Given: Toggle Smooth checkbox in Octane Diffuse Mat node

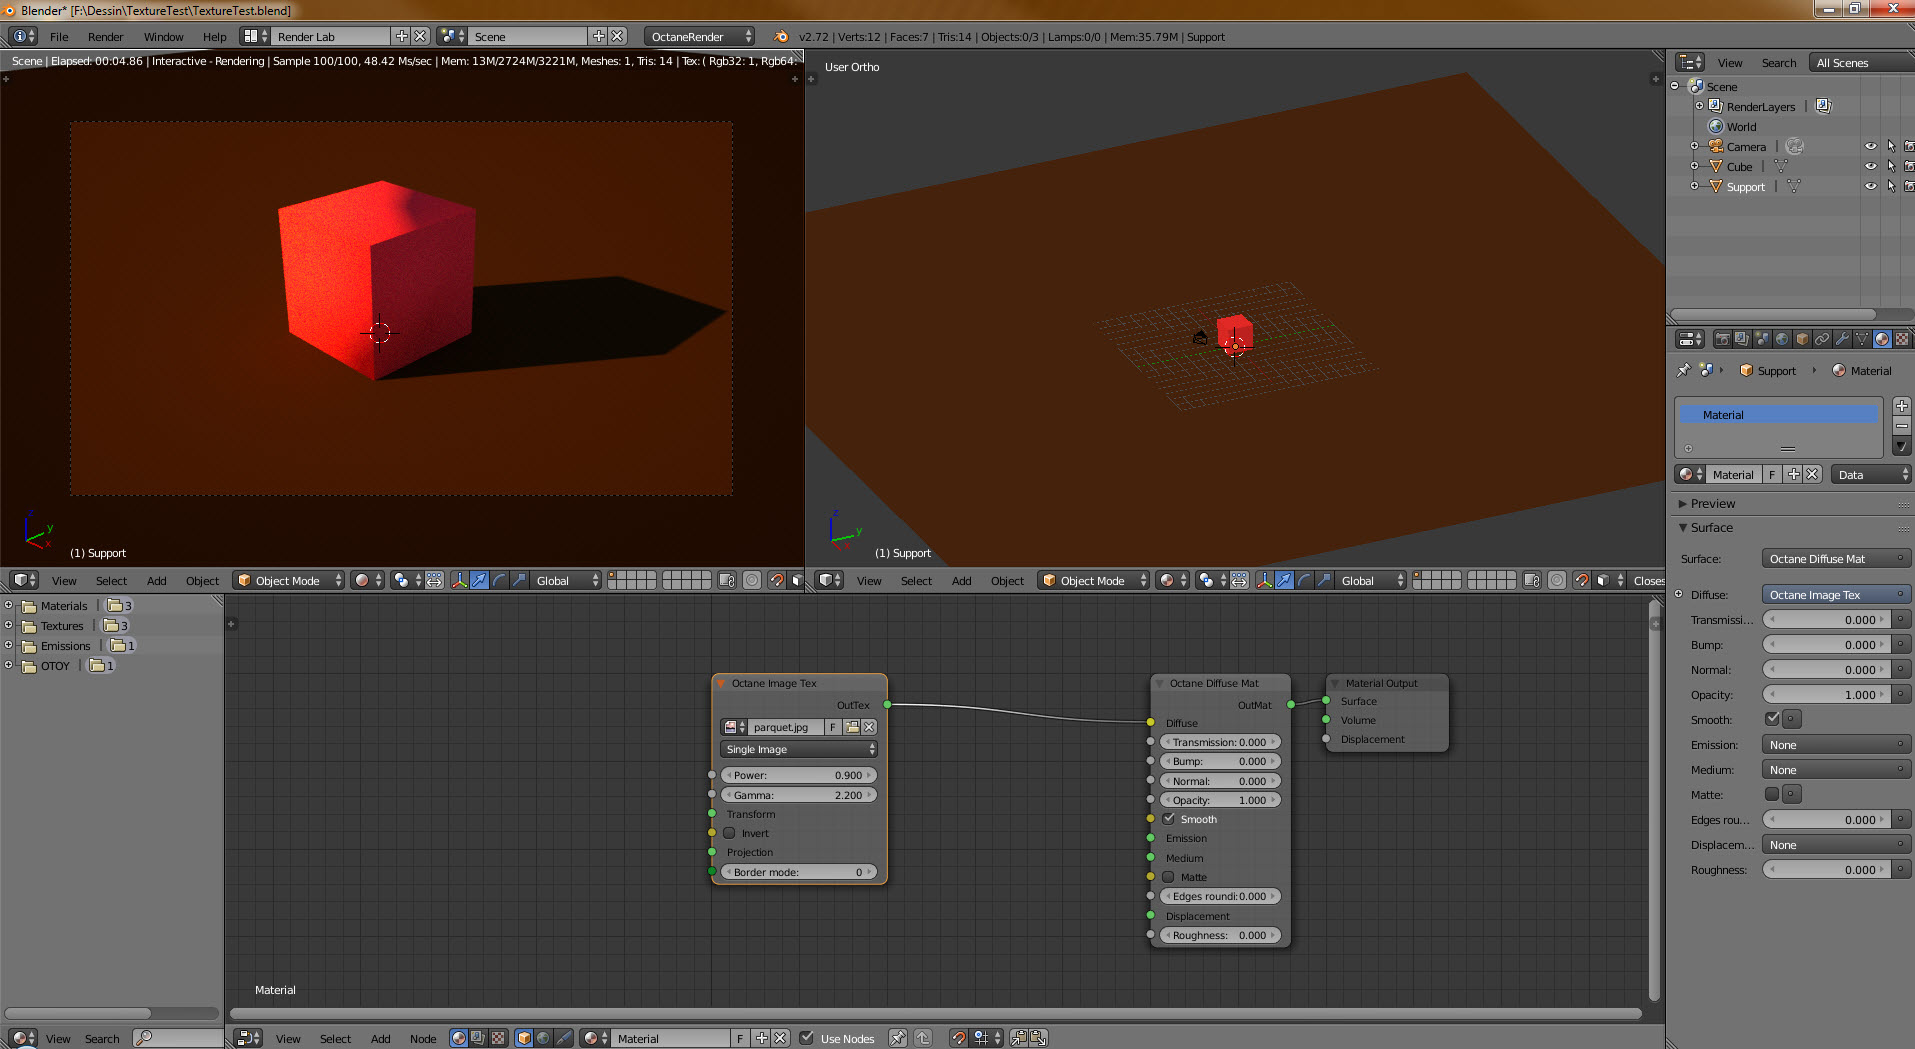Looking at the screenshot, I should pyautogui.click(x=1168, y=819).
